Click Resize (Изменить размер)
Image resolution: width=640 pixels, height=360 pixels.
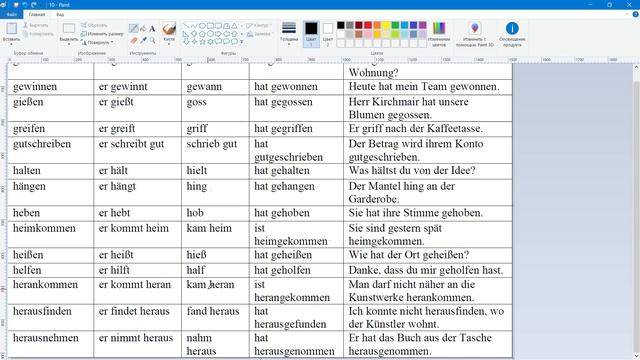click(x=102, y=34)
